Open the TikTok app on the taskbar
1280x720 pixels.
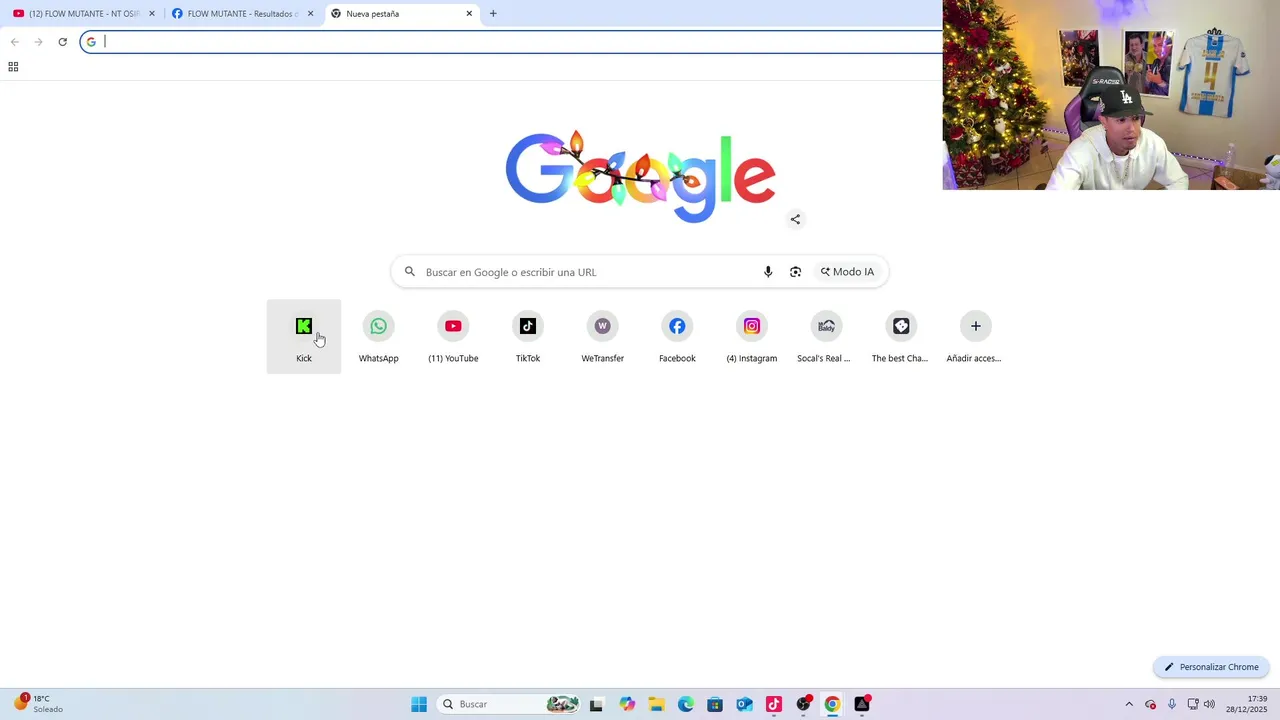[x=774, y=704]
